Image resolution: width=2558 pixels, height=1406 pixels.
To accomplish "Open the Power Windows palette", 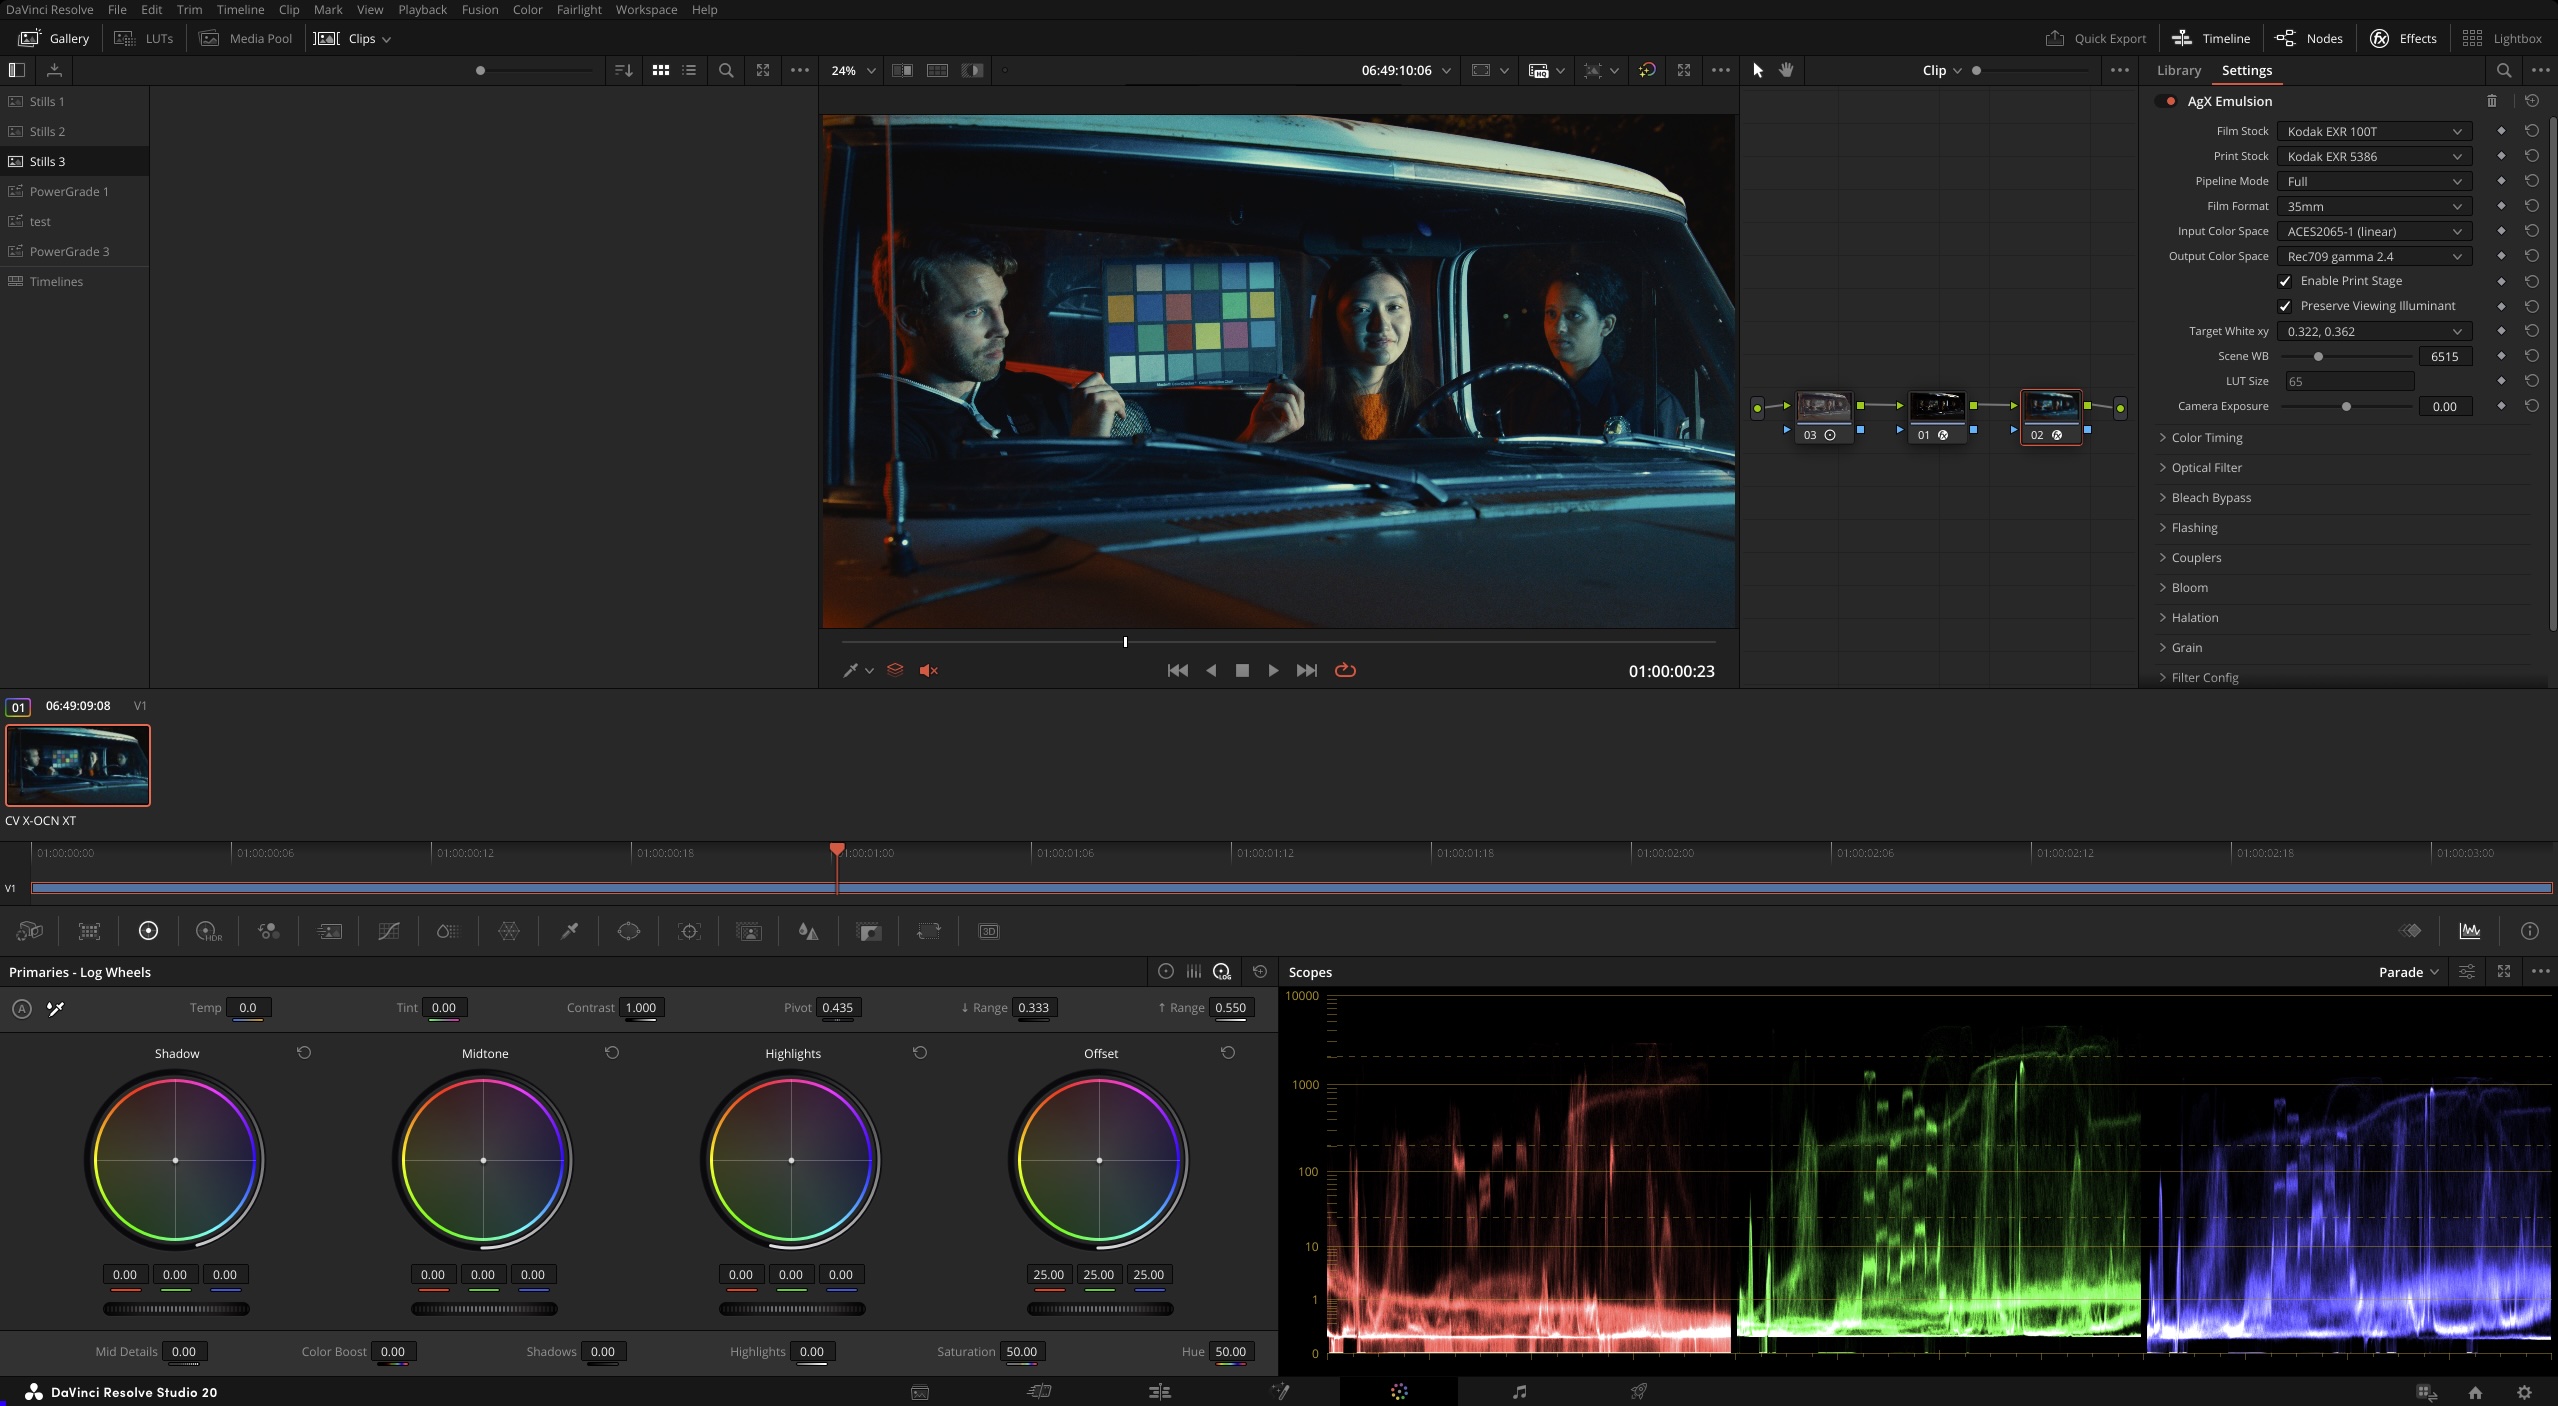I will (x=629, y=931).
